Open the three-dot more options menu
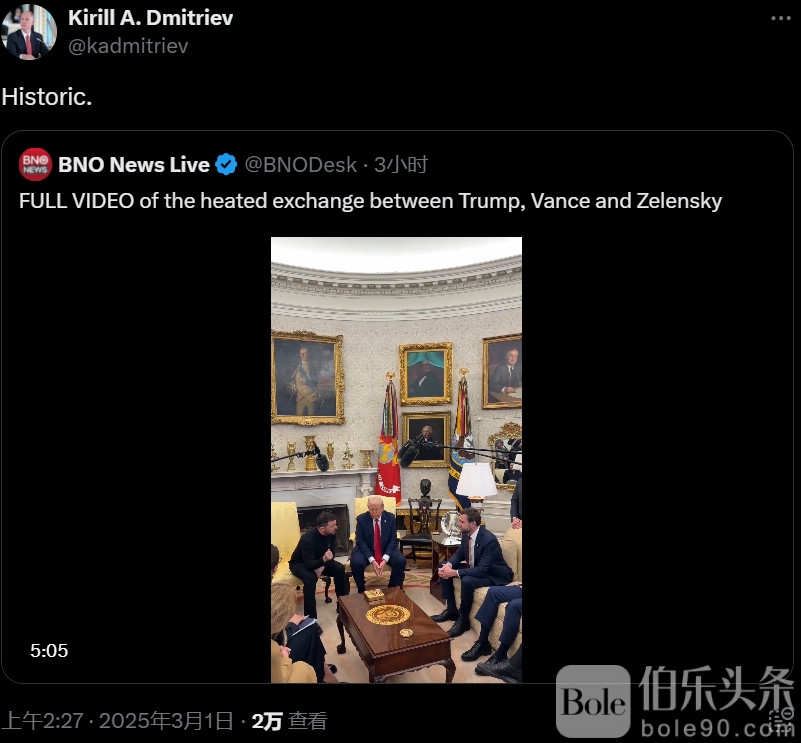This screenshot has width=801, height=743. 781,18
